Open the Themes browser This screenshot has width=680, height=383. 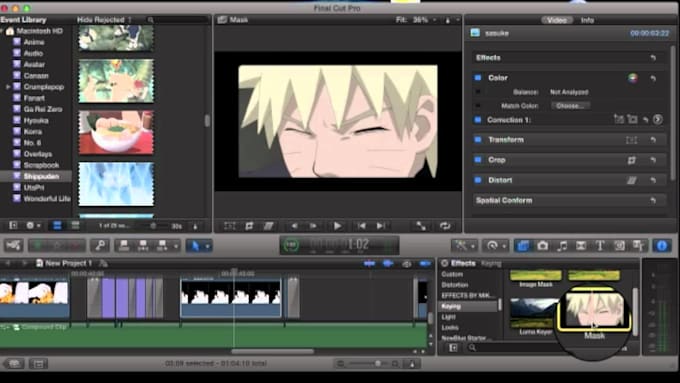639,246
